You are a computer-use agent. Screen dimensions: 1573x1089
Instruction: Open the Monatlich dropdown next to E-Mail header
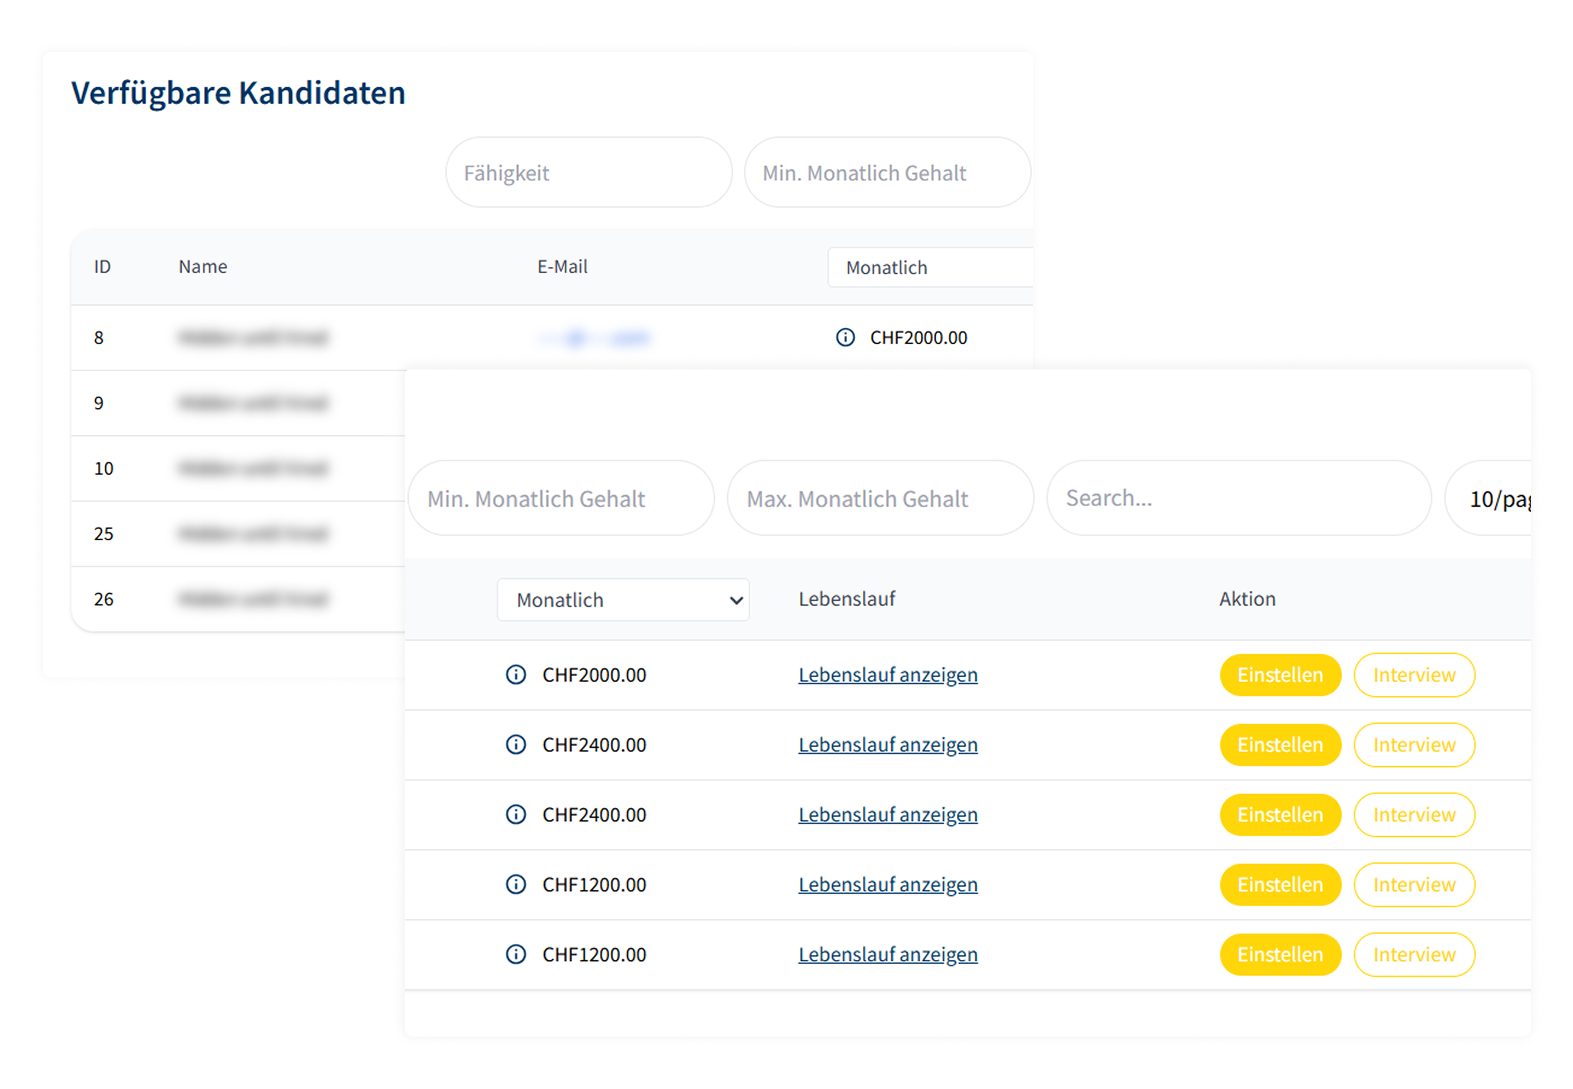(x=930, y=267)
